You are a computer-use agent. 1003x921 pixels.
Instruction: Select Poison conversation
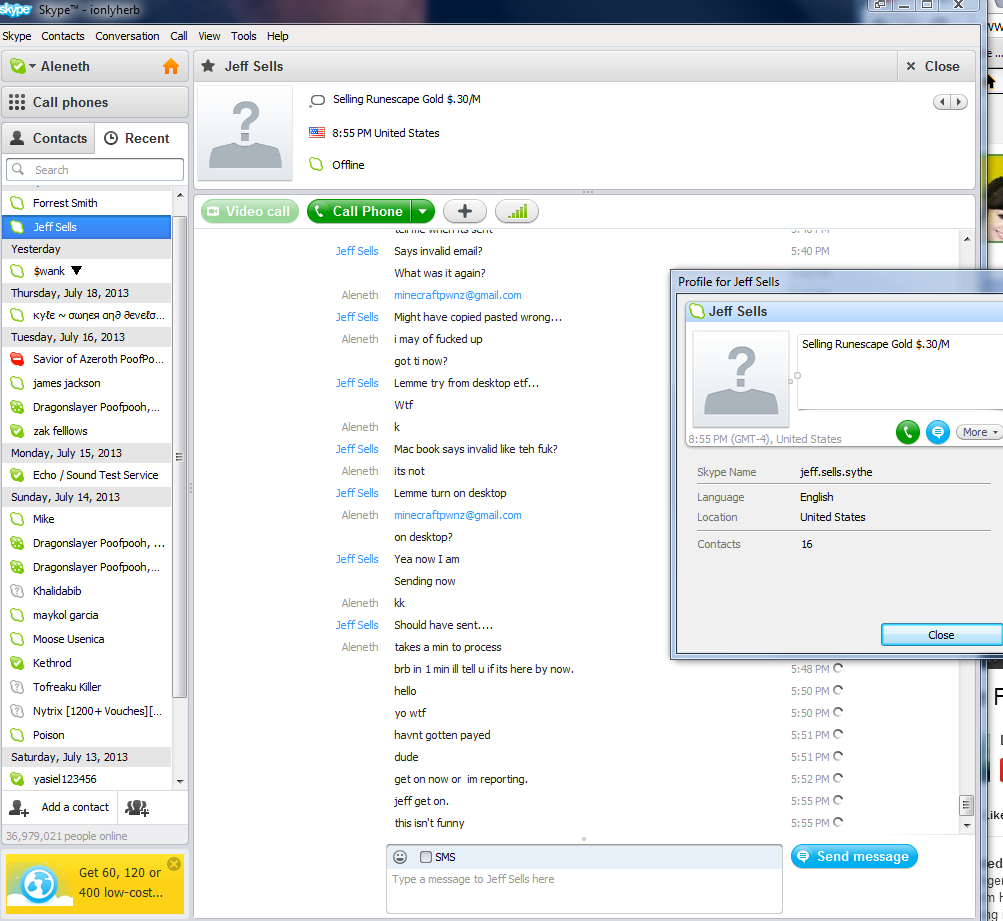(x=87, y=735)
